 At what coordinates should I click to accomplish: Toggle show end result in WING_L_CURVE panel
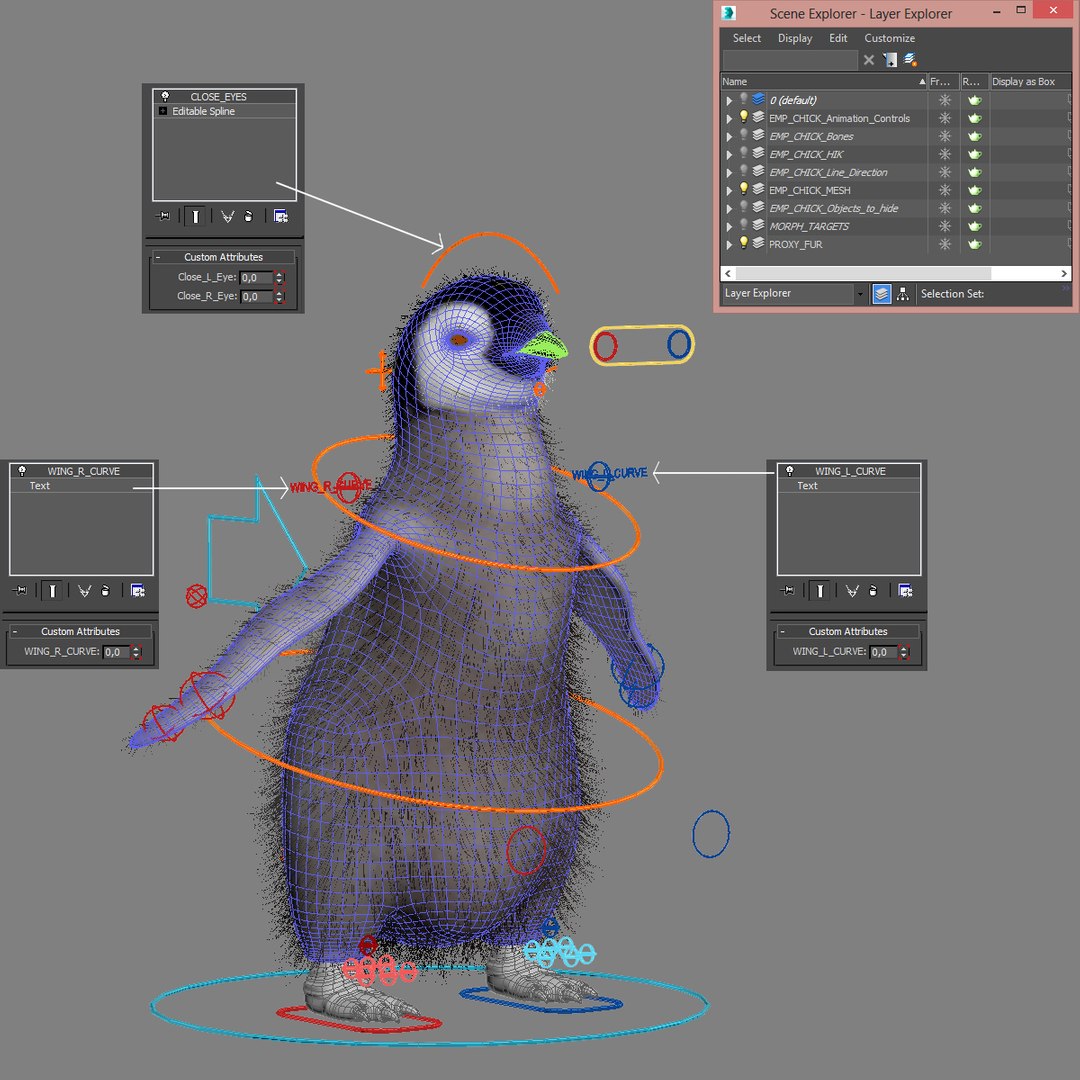(820, 590)
